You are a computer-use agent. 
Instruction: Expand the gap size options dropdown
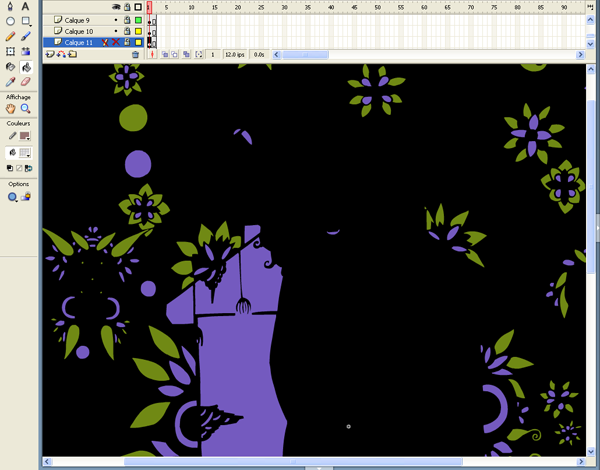(12, 197)
